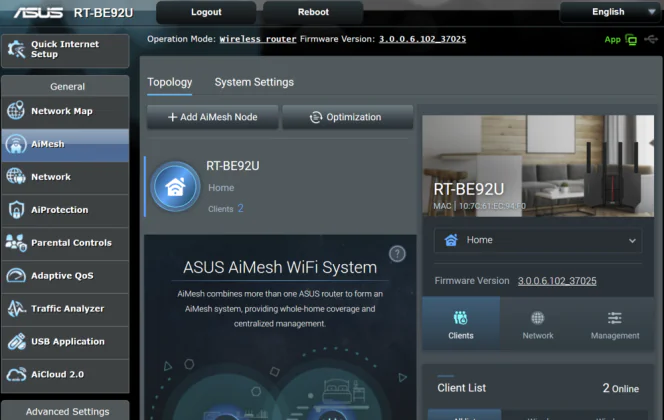Click the ASUS AiMesh WiFi System title
The height and width of the screenshot is (420, 664).
280,267
